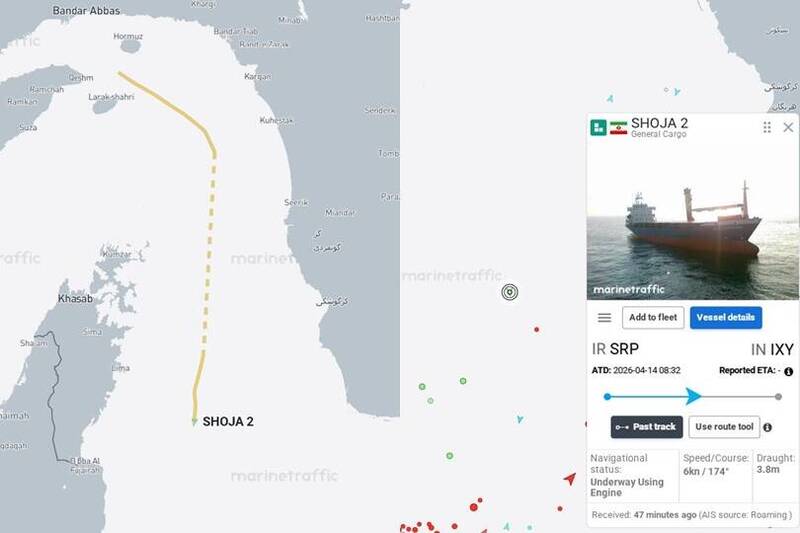Open Vessel details
This screenshot has height=533, width=800.
(725, 318)
